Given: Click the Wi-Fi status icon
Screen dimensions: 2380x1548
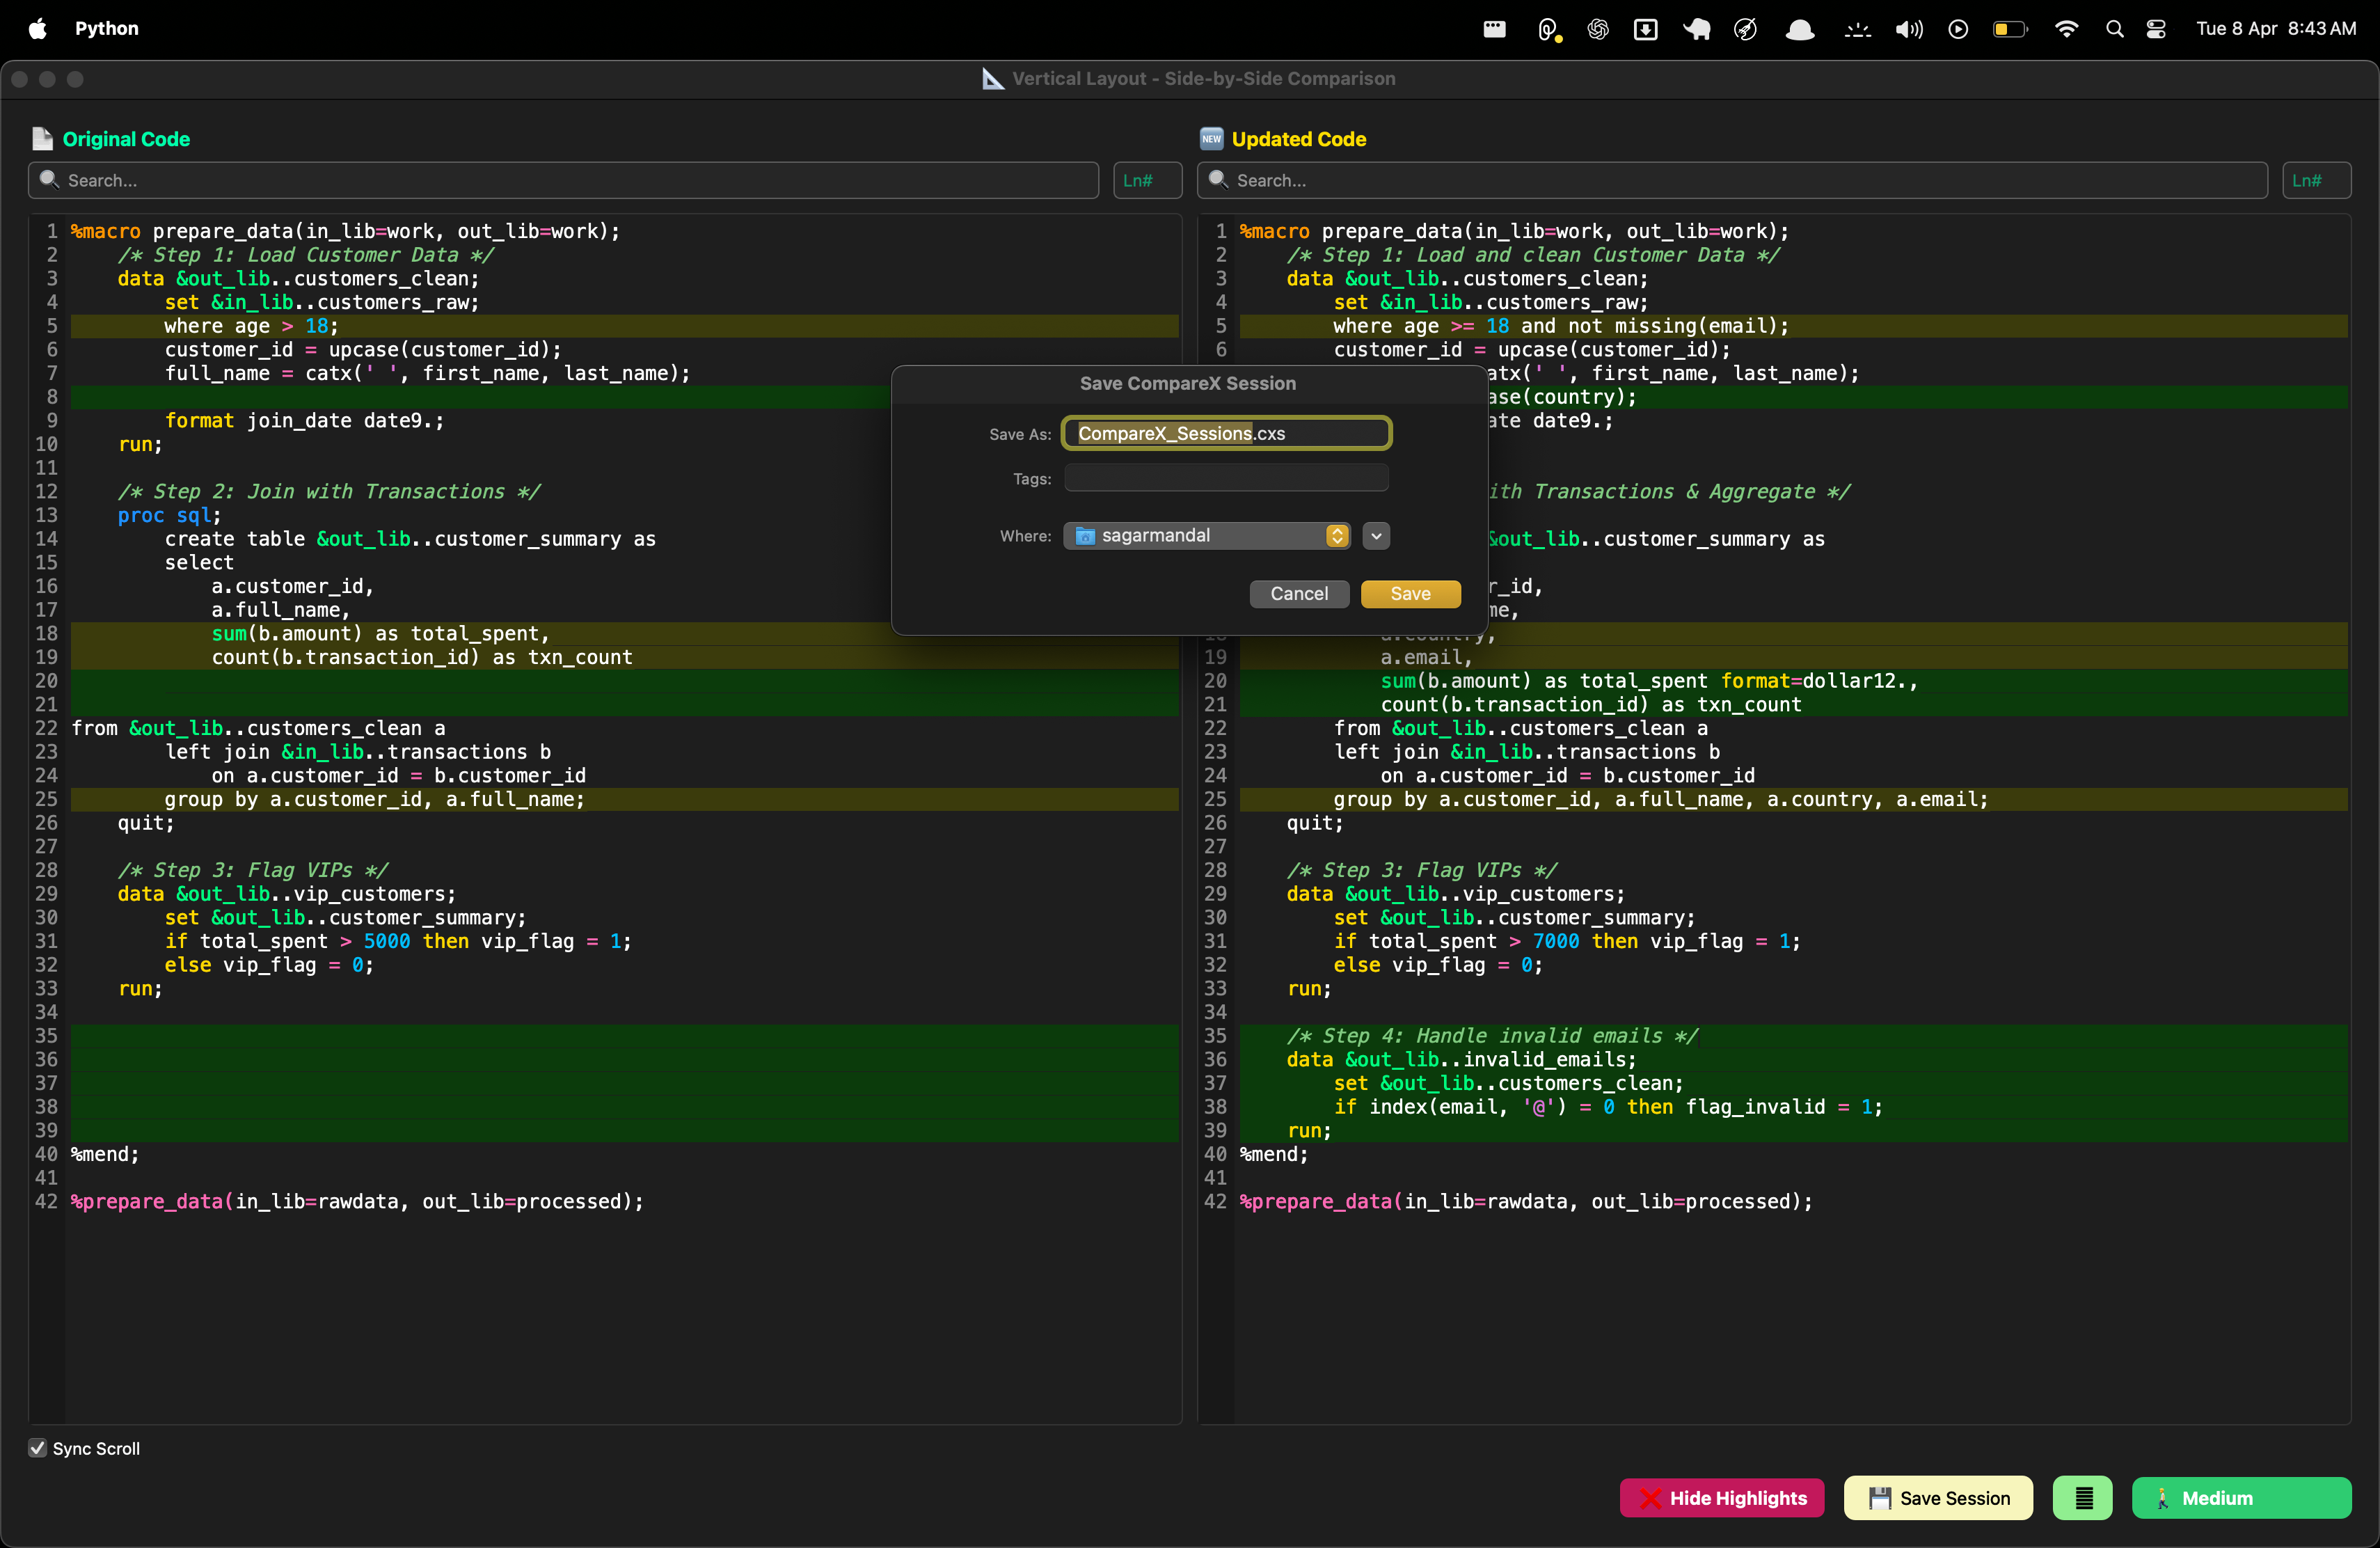Looking at the screenshot, I should tap(2066, 29).
